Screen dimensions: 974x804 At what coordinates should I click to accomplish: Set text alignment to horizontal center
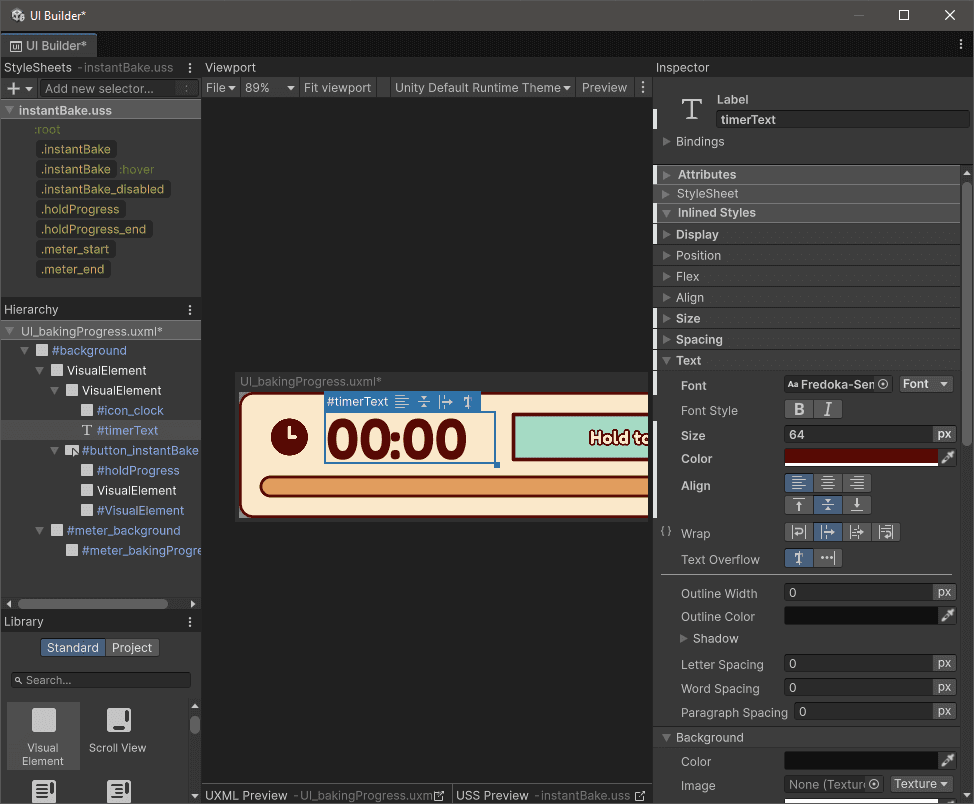tap(827, 483)
